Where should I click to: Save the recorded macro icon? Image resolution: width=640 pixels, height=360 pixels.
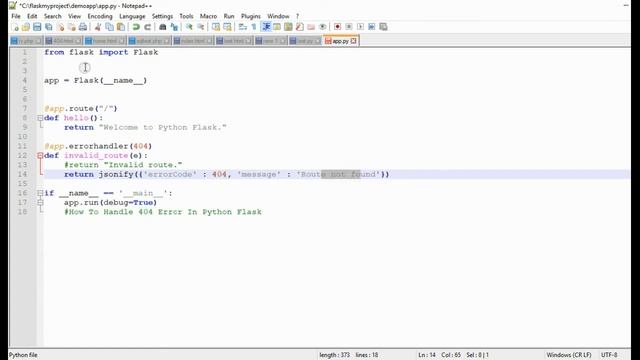(x=383, y=27)
